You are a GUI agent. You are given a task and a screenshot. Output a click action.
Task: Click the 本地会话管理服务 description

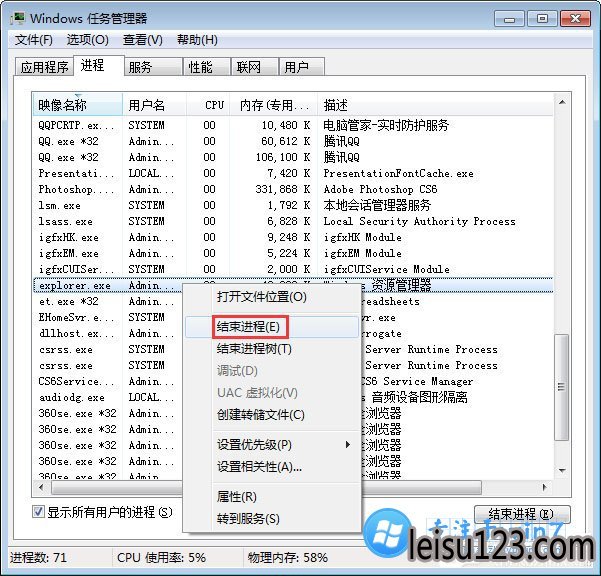378,205
